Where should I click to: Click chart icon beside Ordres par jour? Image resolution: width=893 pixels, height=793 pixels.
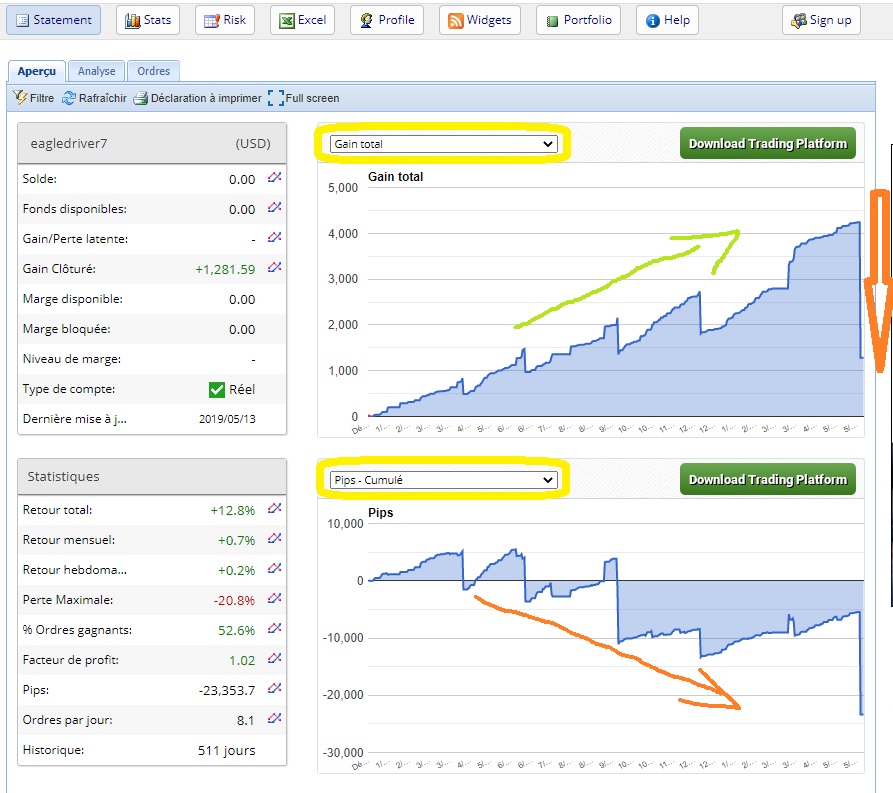(x=275, y=719)
